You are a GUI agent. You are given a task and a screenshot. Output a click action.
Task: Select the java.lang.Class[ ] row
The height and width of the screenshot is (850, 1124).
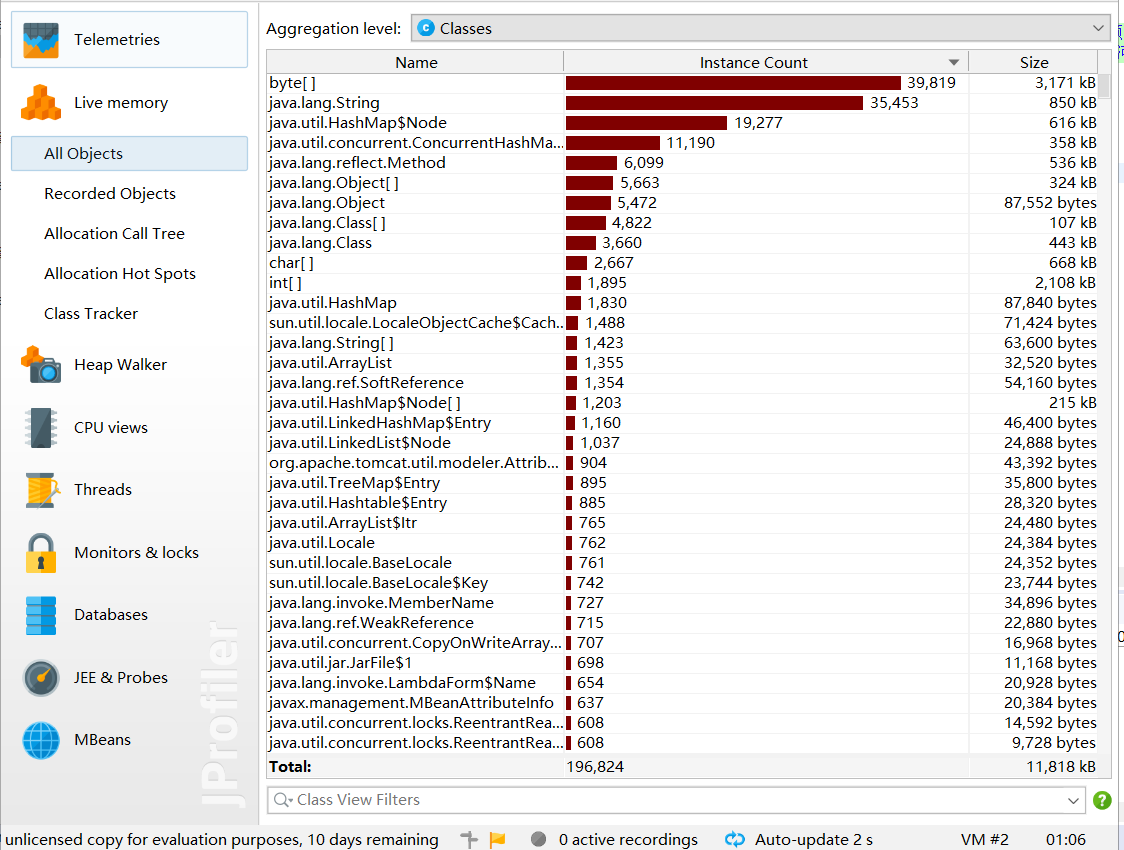pyautogui.click(x=682, y=223)
